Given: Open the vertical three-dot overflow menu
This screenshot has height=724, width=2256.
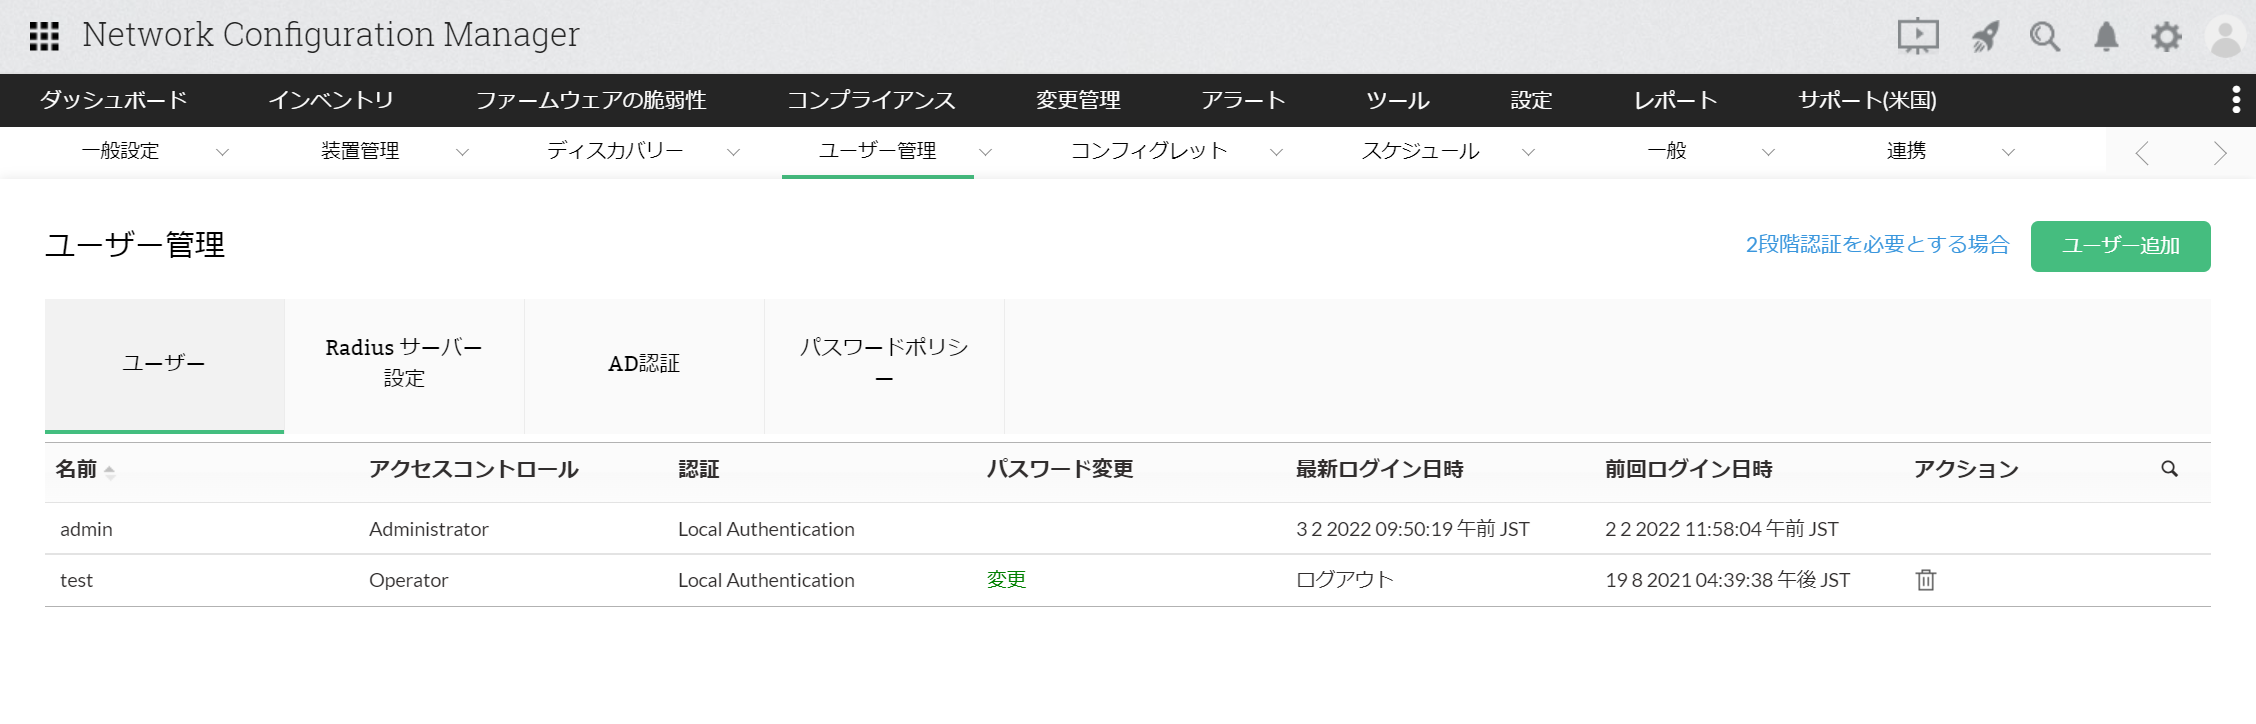Looking at the screenshot, I should pos(2236,100).
